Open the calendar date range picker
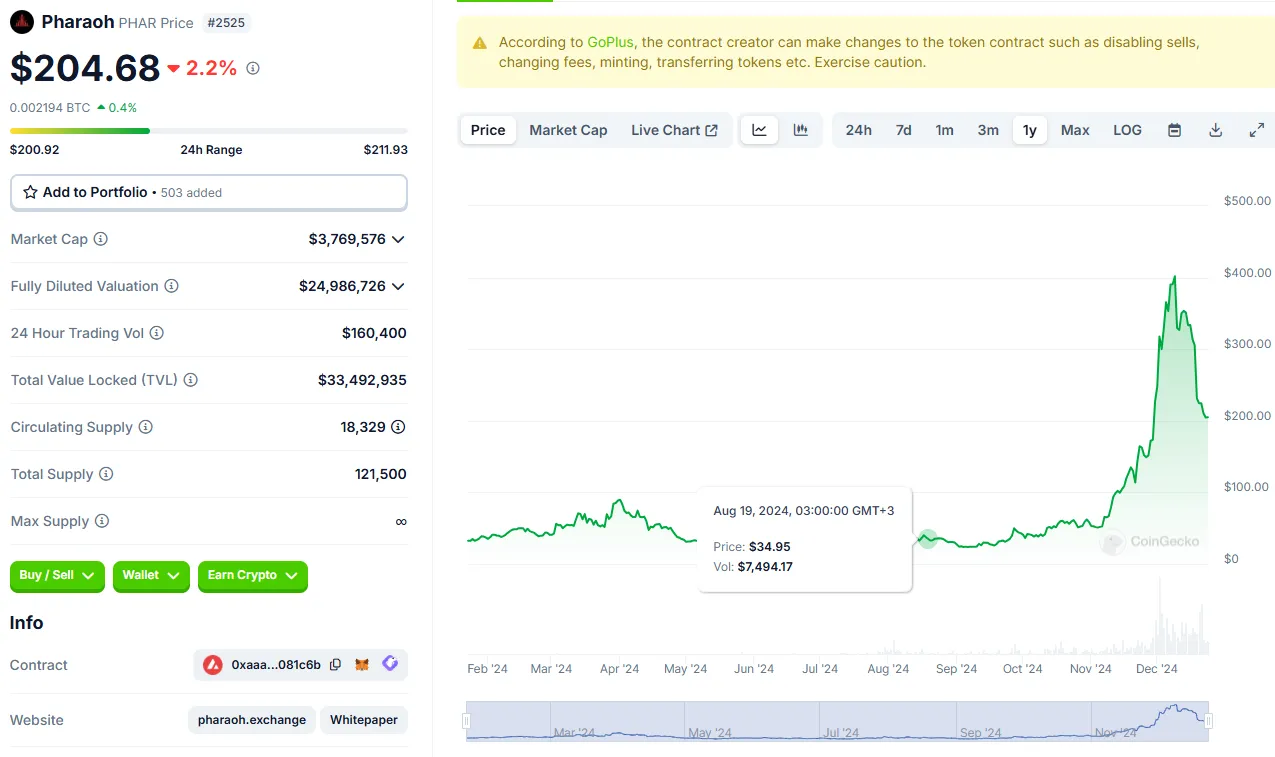This screenshot has height=757, width=1275. click(1175, 130)
